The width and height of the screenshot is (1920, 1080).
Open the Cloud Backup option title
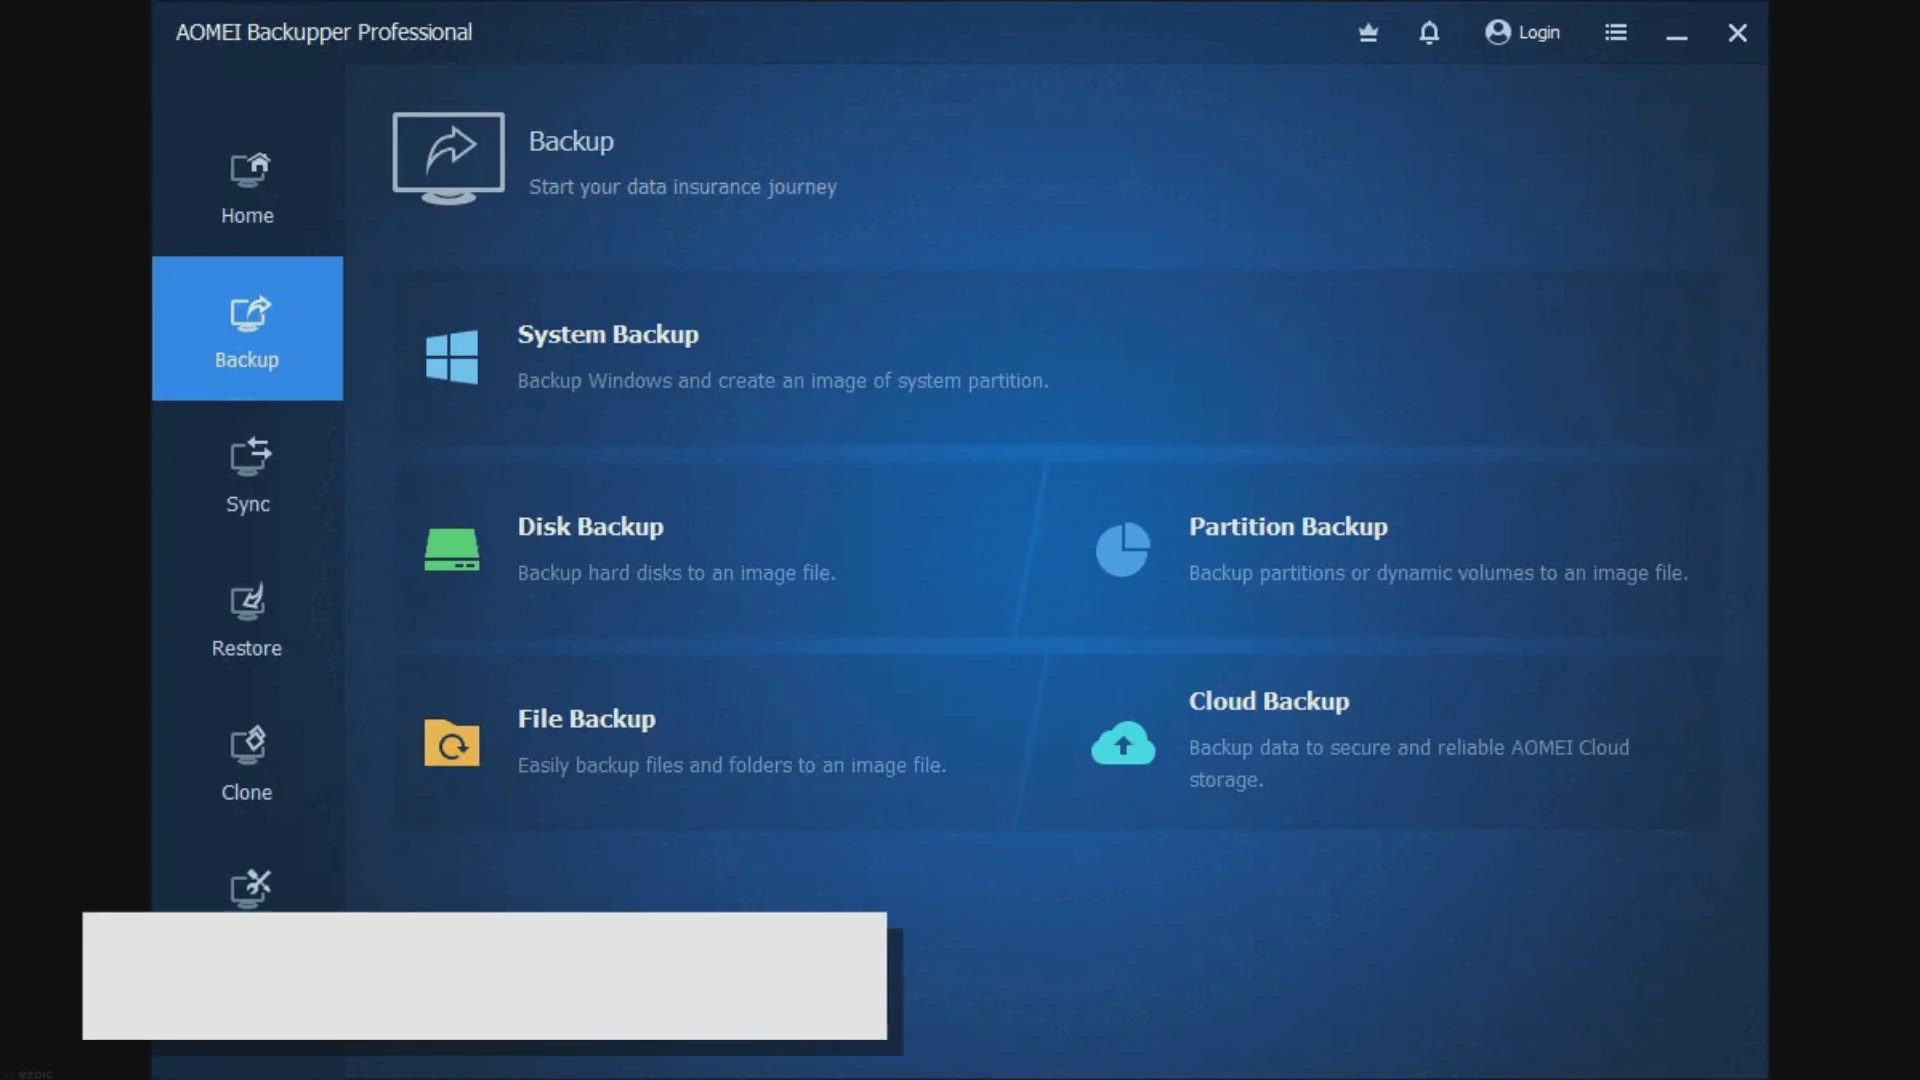pos(1269,701)
